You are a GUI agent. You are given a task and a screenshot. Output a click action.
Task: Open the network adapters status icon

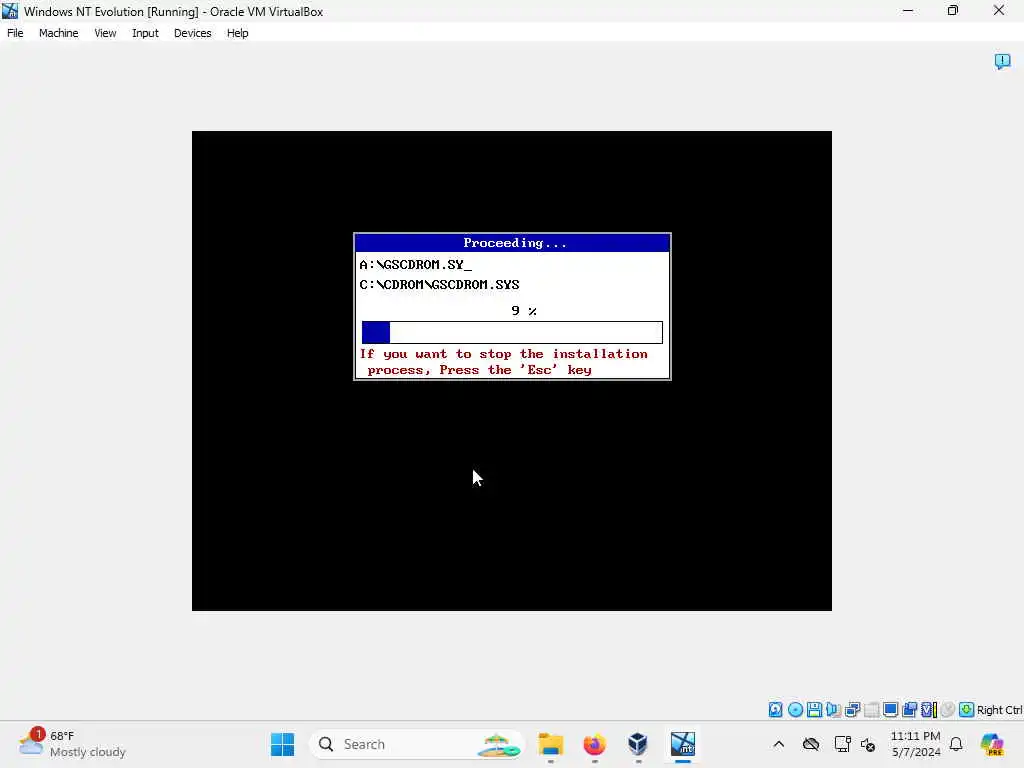click(852, 710)
